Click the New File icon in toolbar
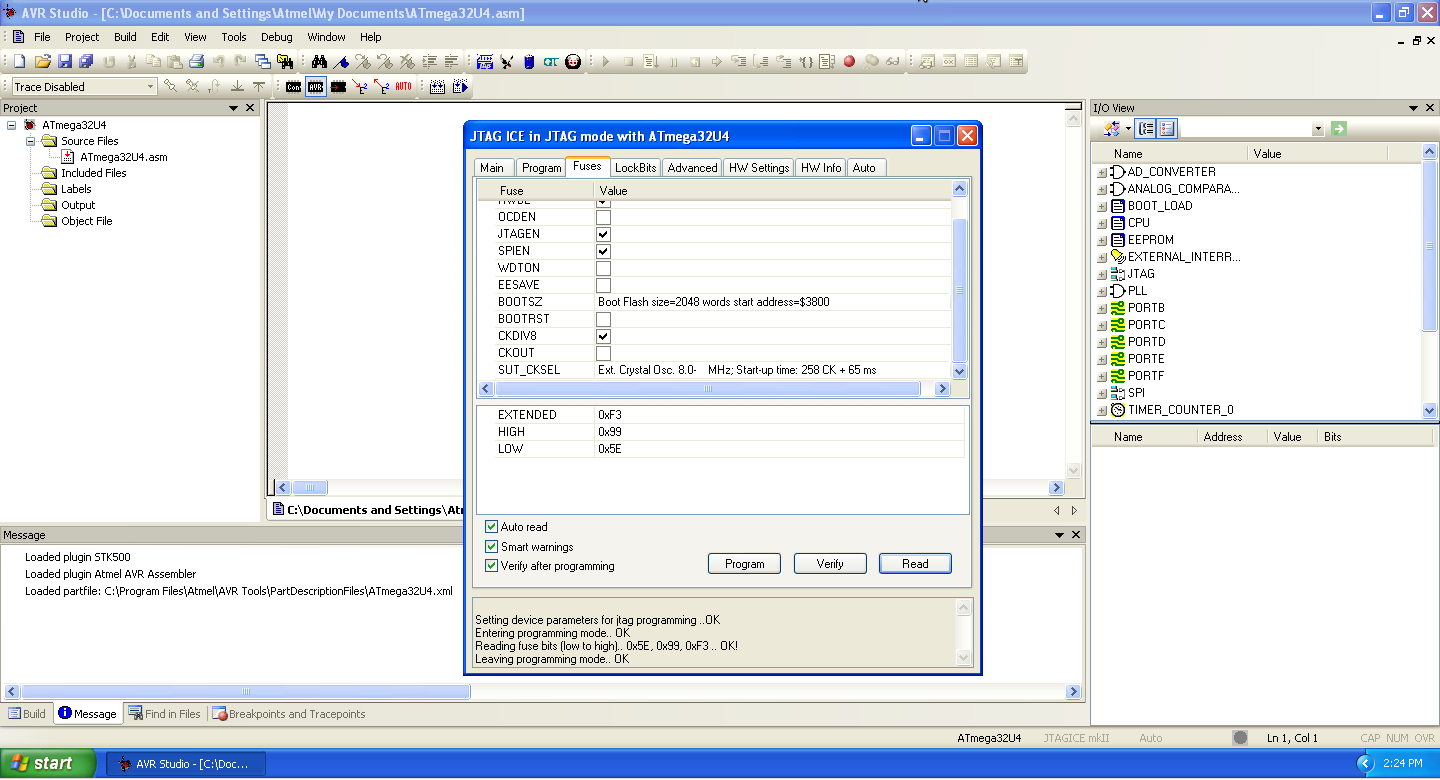Screen dimensions: 1440x780 (19, 62)
